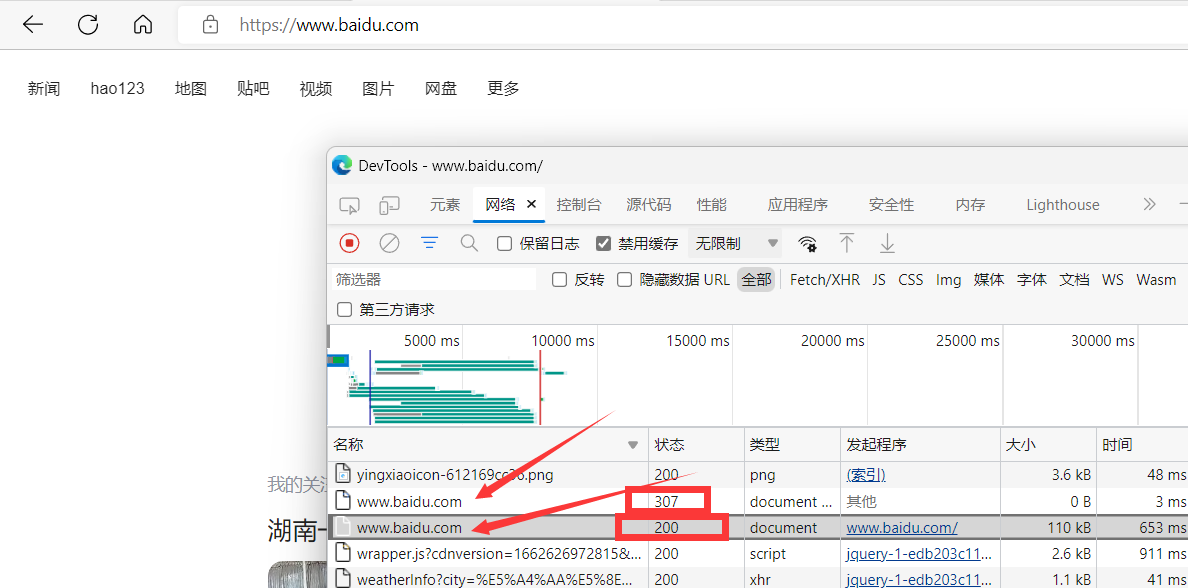
Task: Open the www.baidu.com/ initiator link
Action: [x=902, y=527]
